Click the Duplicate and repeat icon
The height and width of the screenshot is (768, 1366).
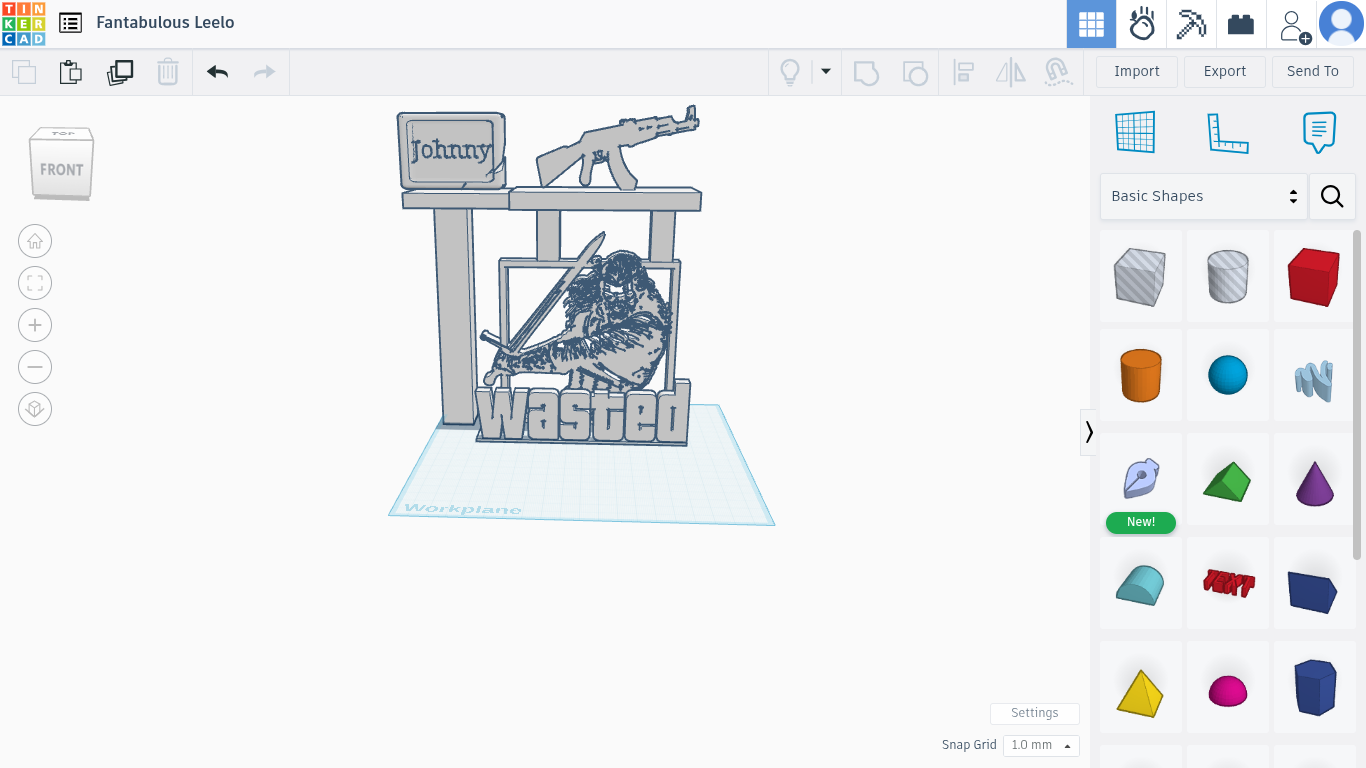point(120,72)
